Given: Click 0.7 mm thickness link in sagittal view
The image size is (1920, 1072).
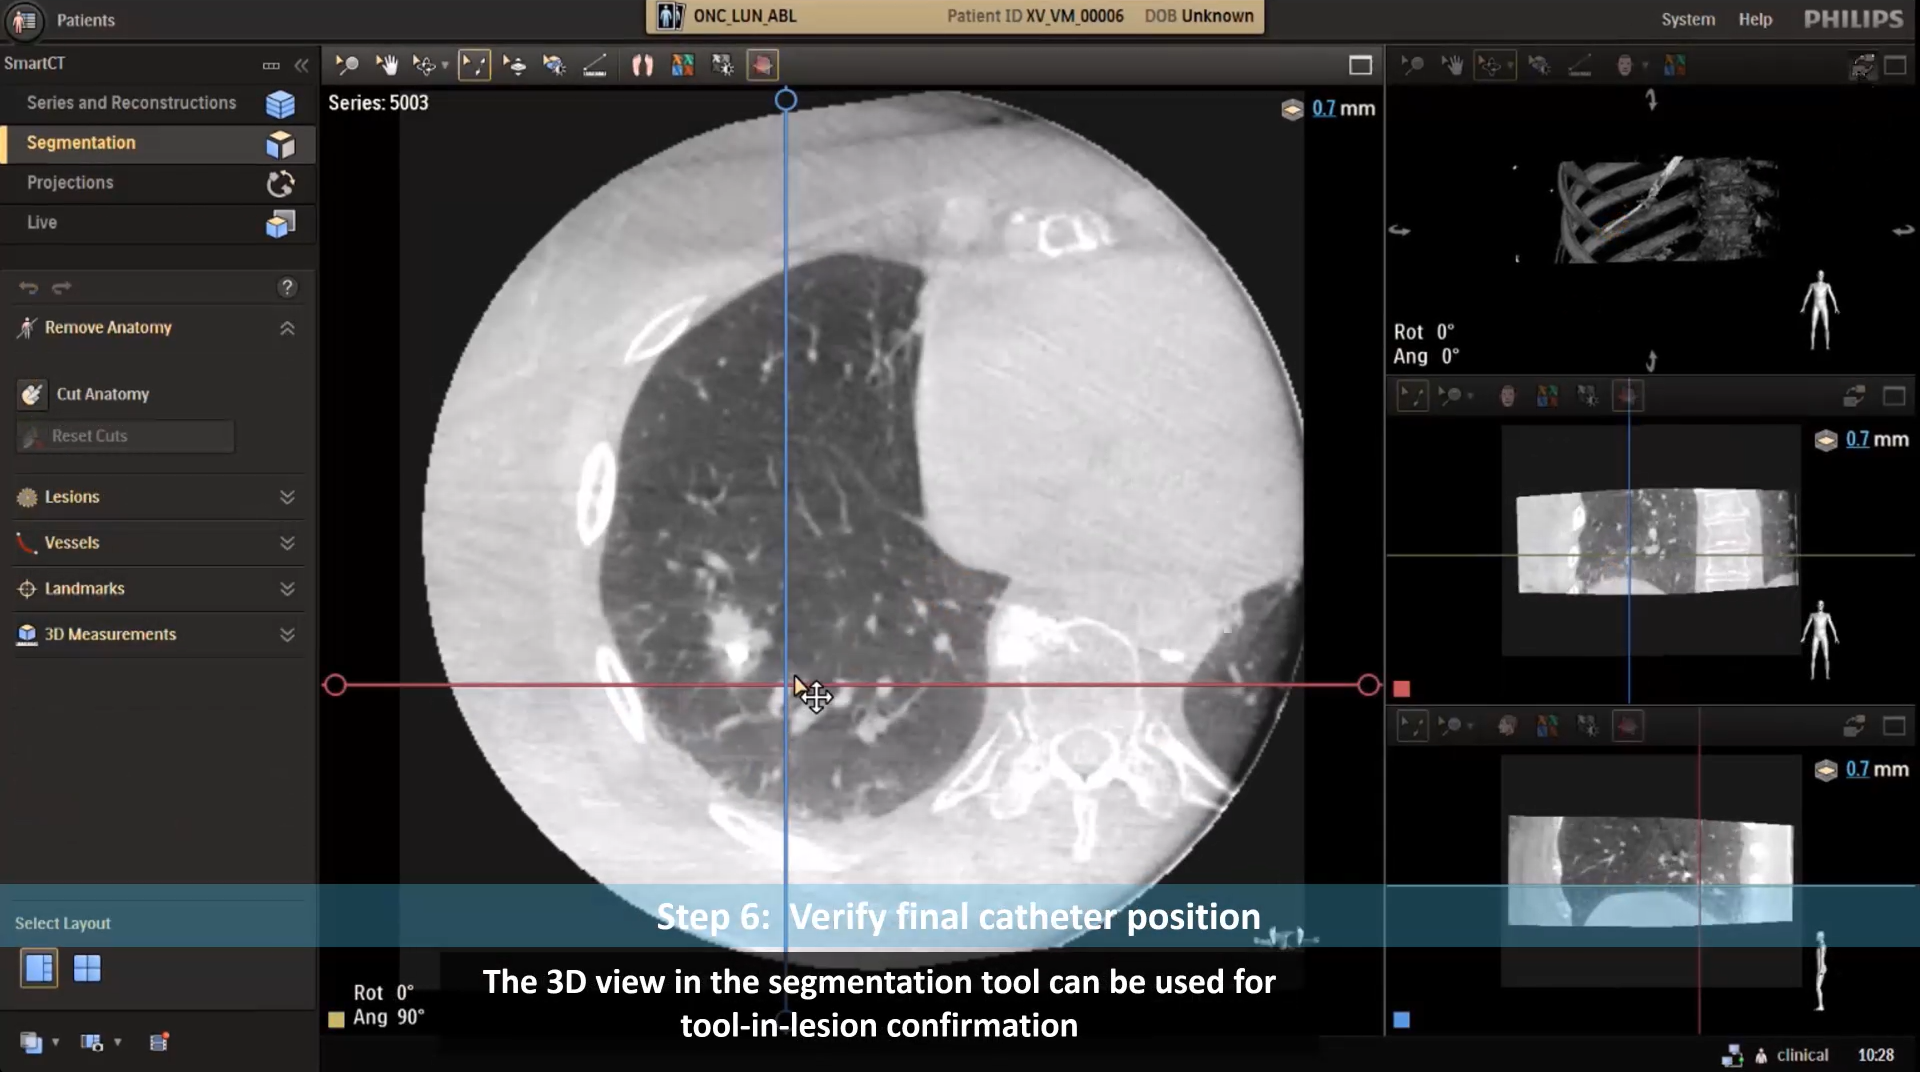Looking at the screenshot, I should [1857, 769].
